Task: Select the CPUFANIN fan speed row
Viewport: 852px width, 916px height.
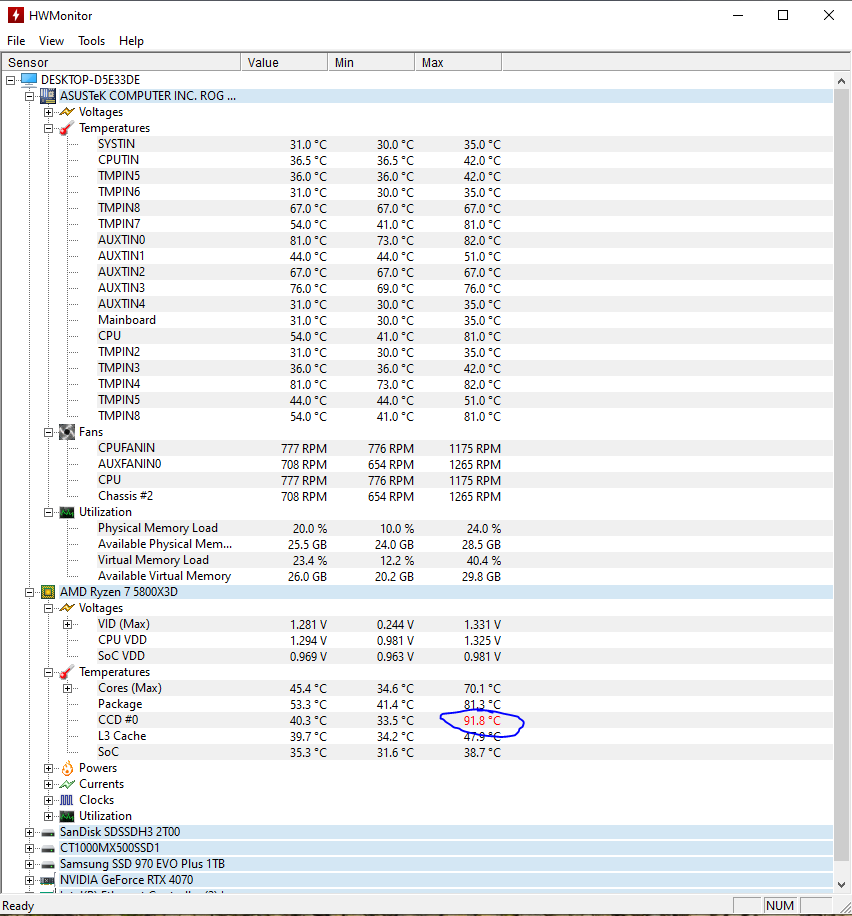Action: tap(126, 448)
